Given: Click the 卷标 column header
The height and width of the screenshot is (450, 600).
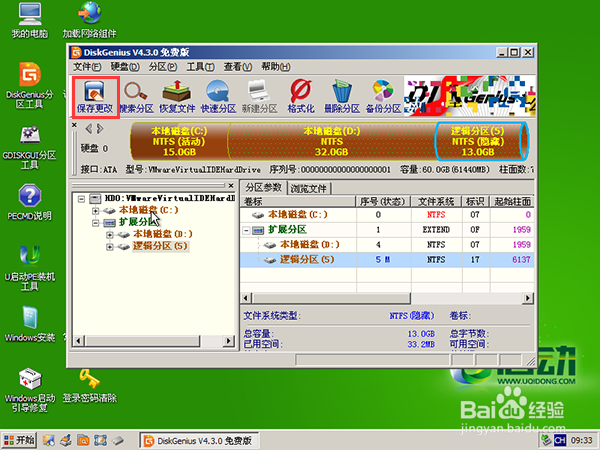Looking at the screenshot, I should pos(298,201).
